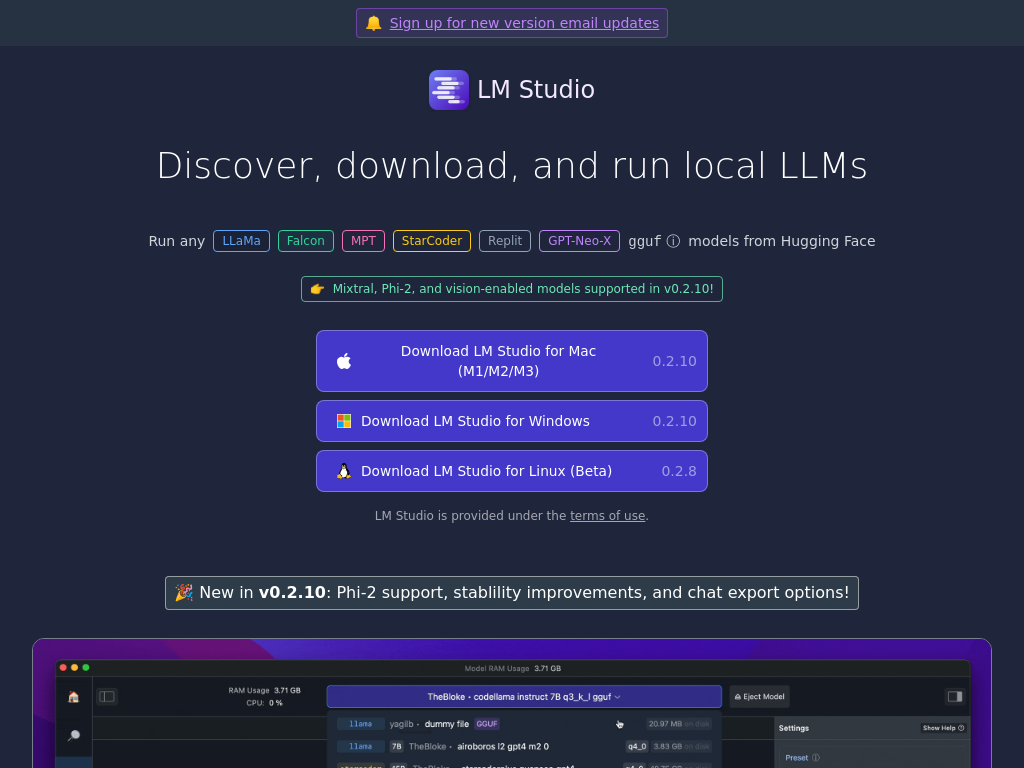Click the info icon next to Preset

click(x=816, y=758)
